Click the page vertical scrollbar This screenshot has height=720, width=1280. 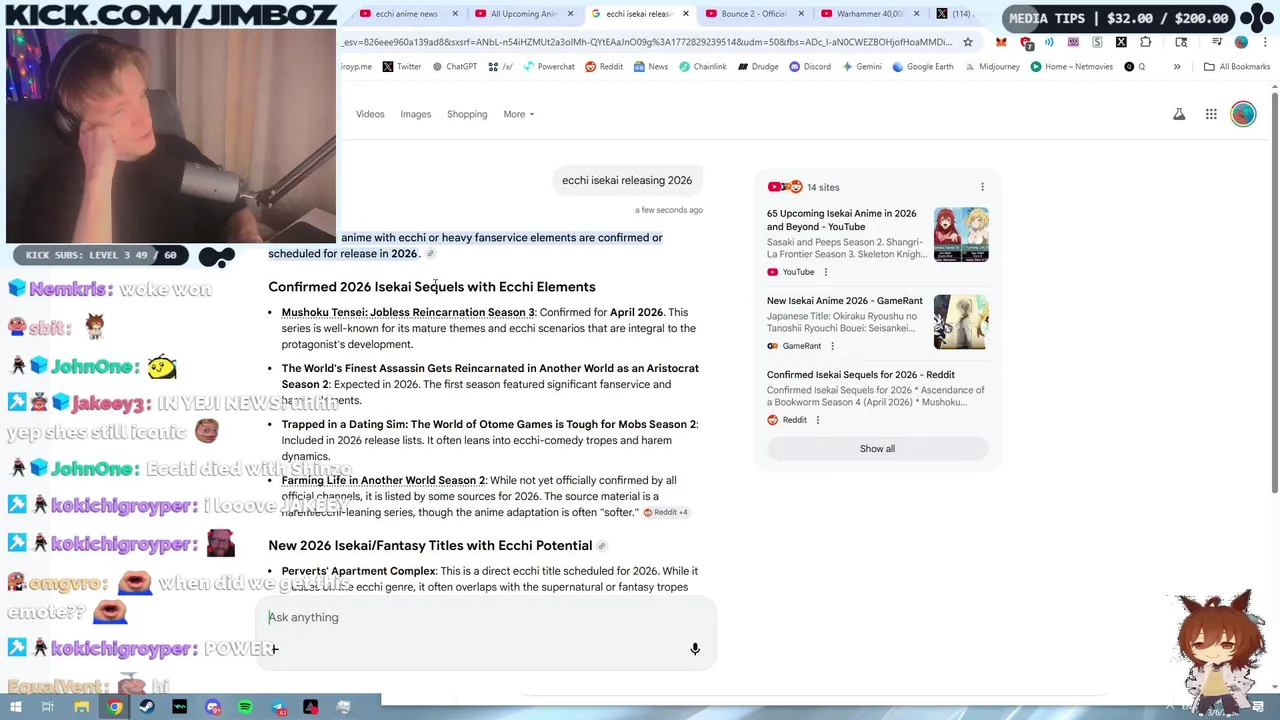coord(1275,290)
